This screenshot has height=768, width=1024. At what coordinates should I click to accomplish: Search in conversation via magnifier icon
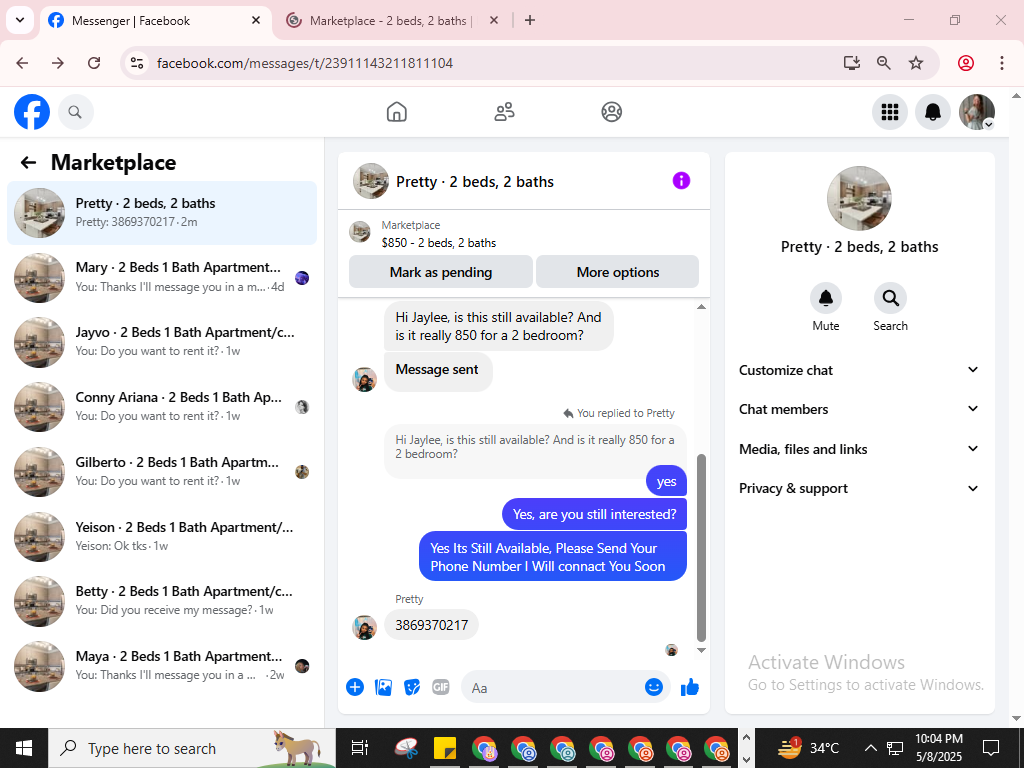click(890, 298)
